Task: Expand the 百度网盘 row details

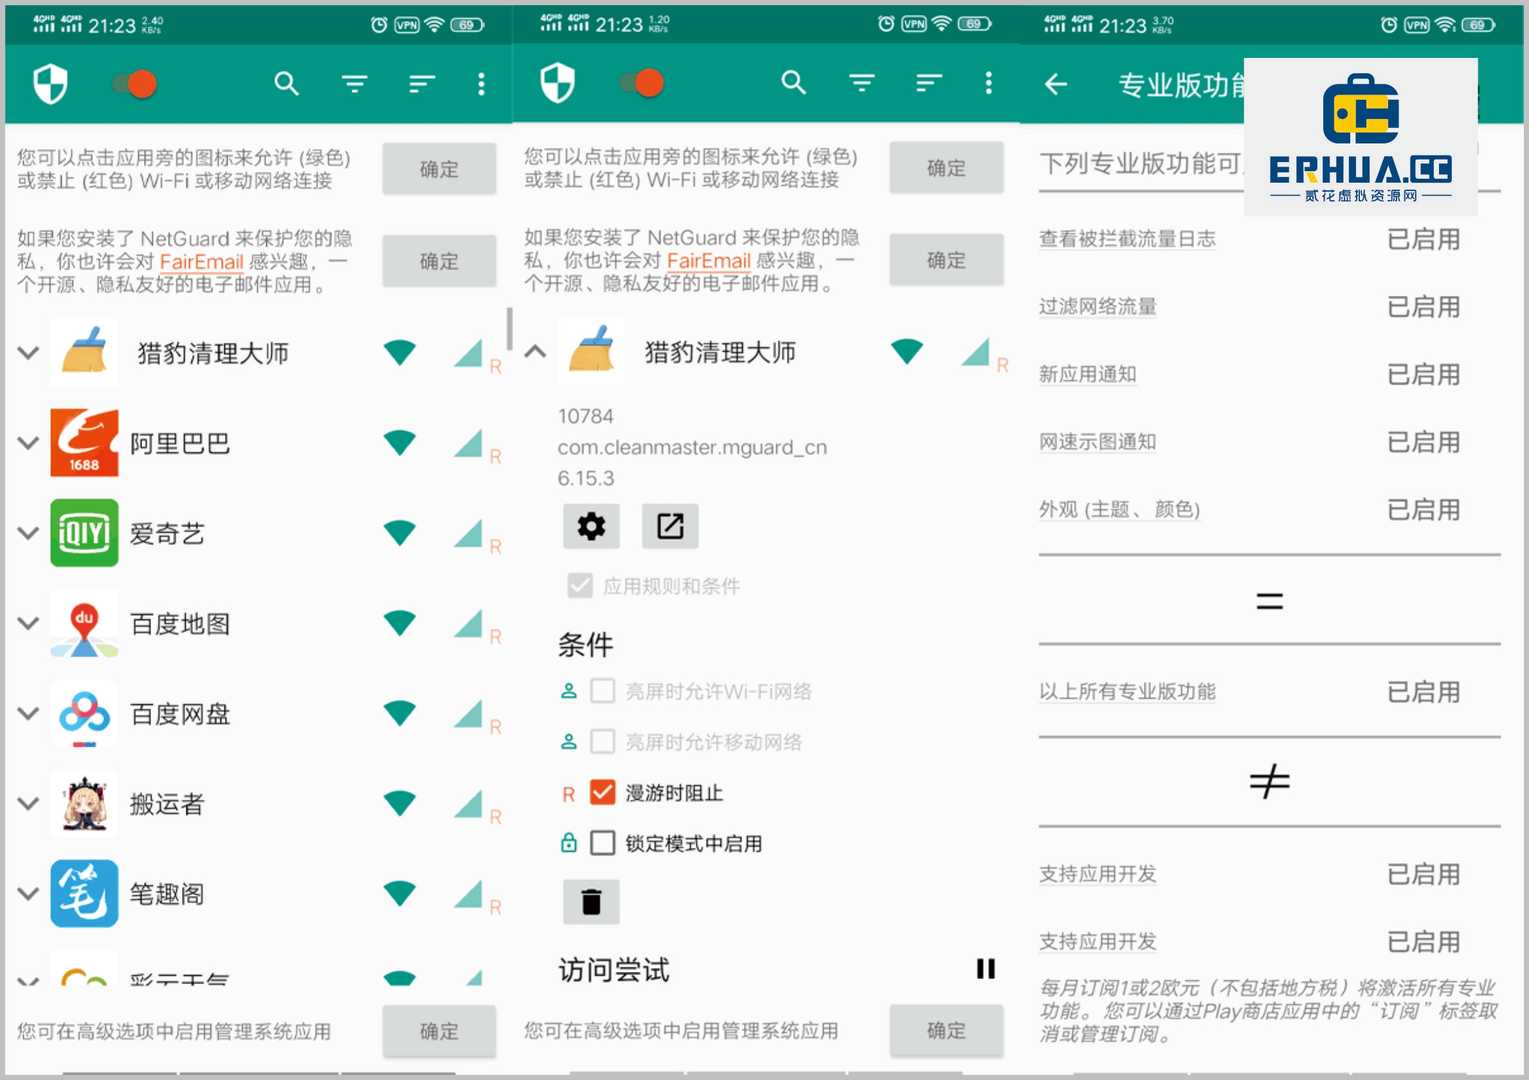Action: click(x=29, y=712)
